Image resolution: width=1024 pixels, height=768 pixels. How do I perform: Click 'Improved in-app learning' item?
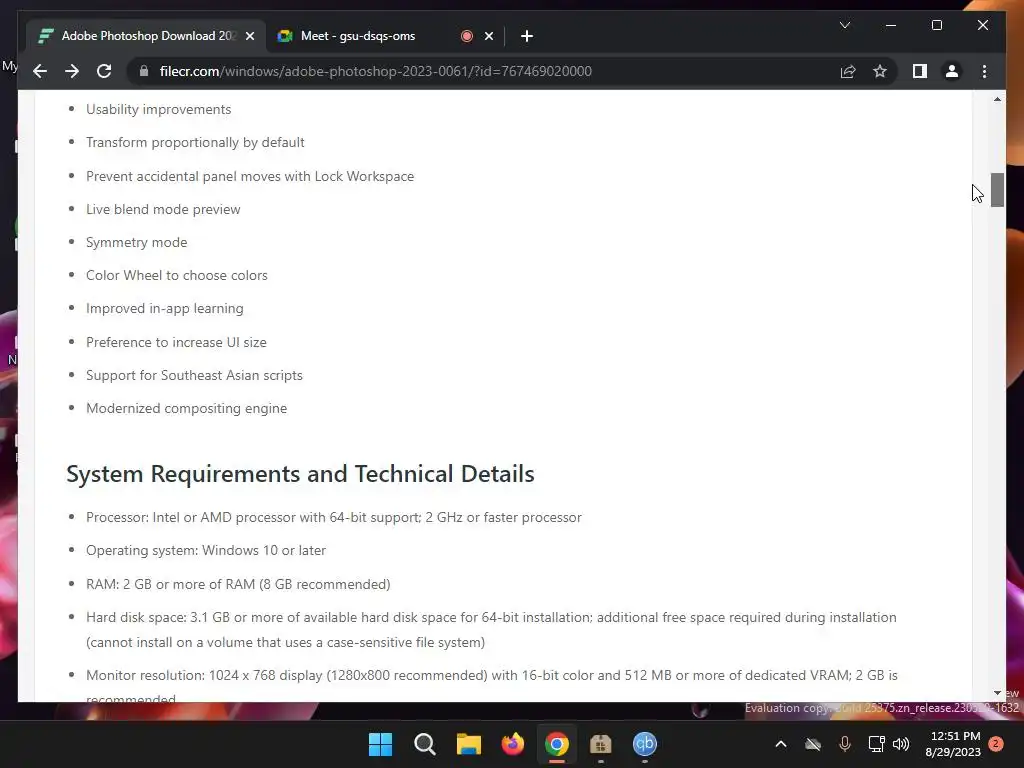coord(165,308)
